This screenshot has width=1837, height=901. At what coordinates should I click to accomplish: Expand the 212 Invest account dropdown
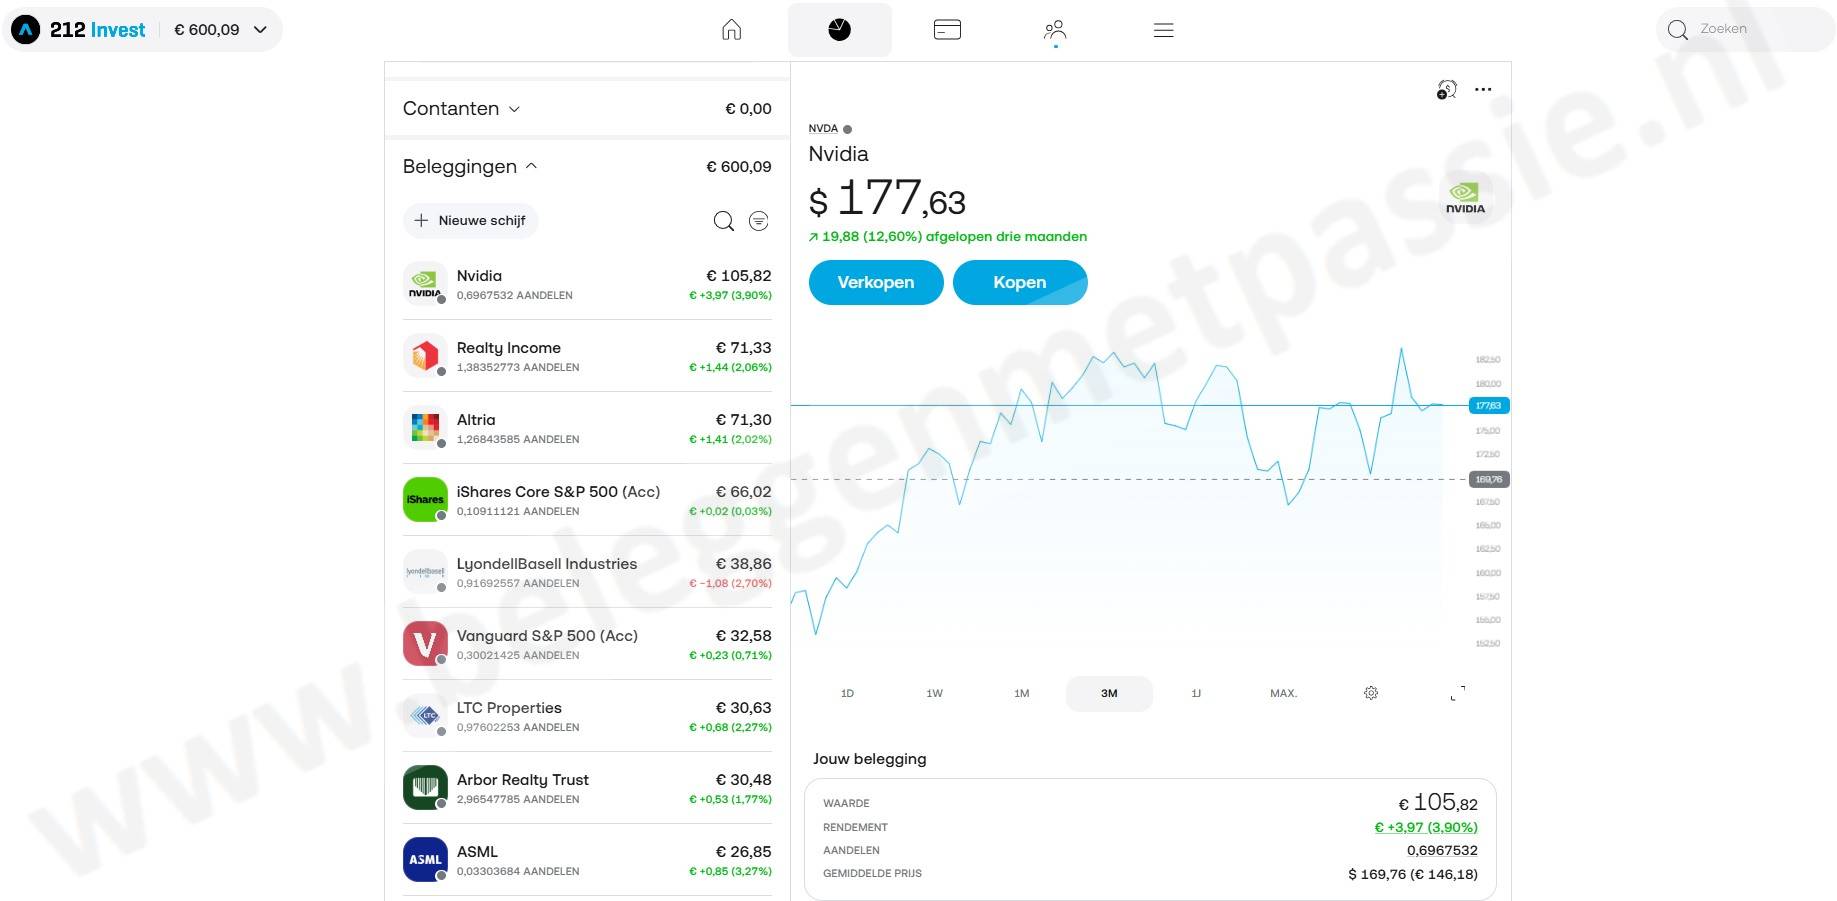[261, 30]
